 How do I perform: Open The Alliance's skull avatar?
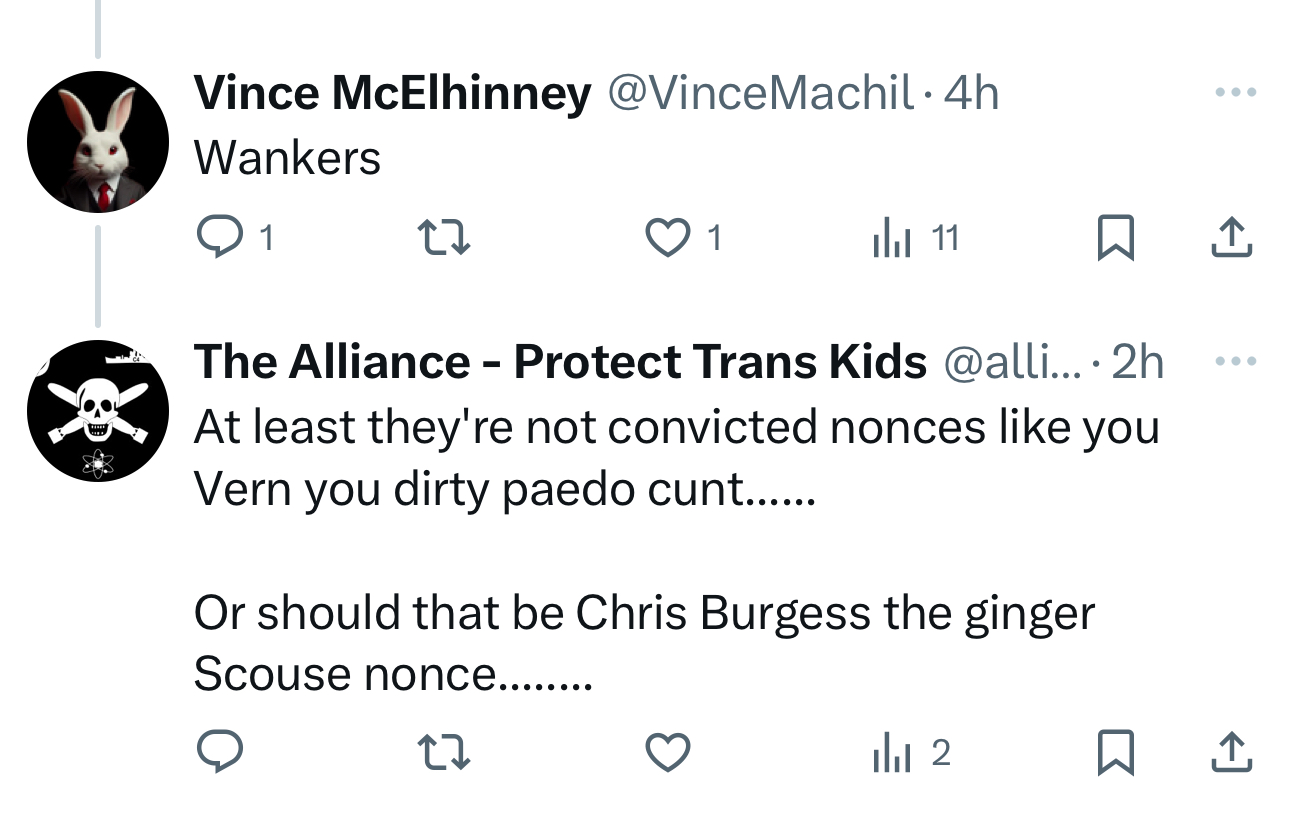point(97,410)
